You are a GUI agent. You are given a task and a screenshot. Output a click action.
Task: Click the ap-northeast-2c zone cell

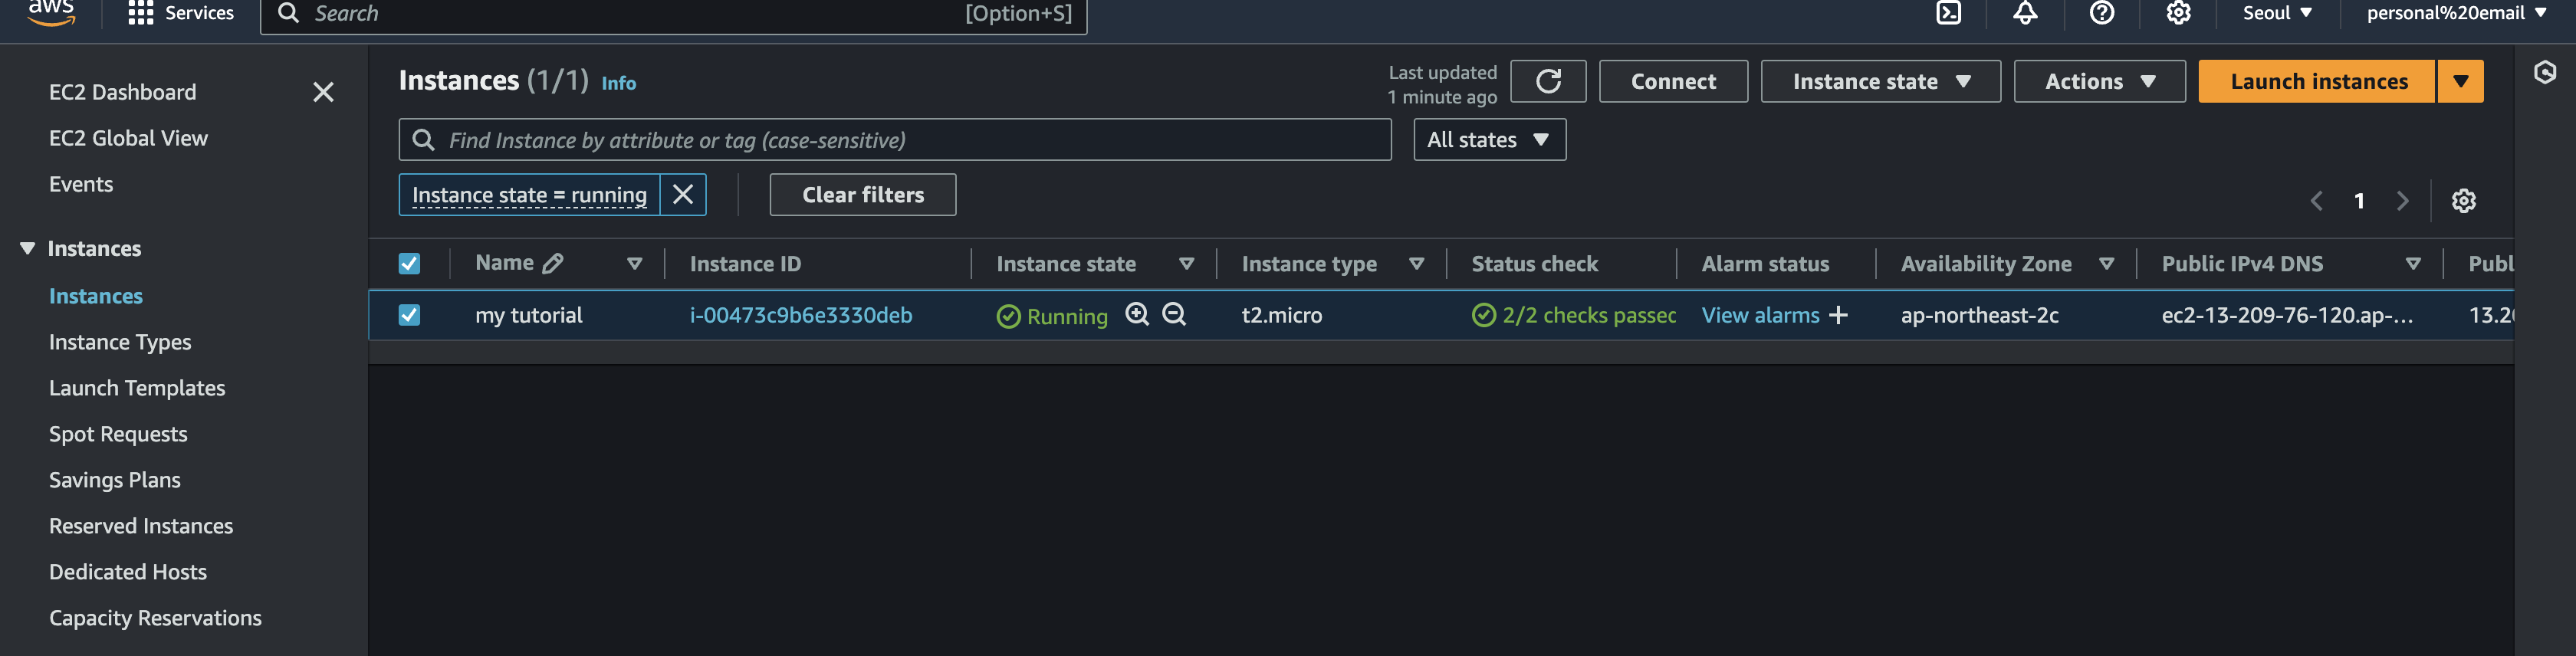pyautogui.click(x=1979, y=315)
